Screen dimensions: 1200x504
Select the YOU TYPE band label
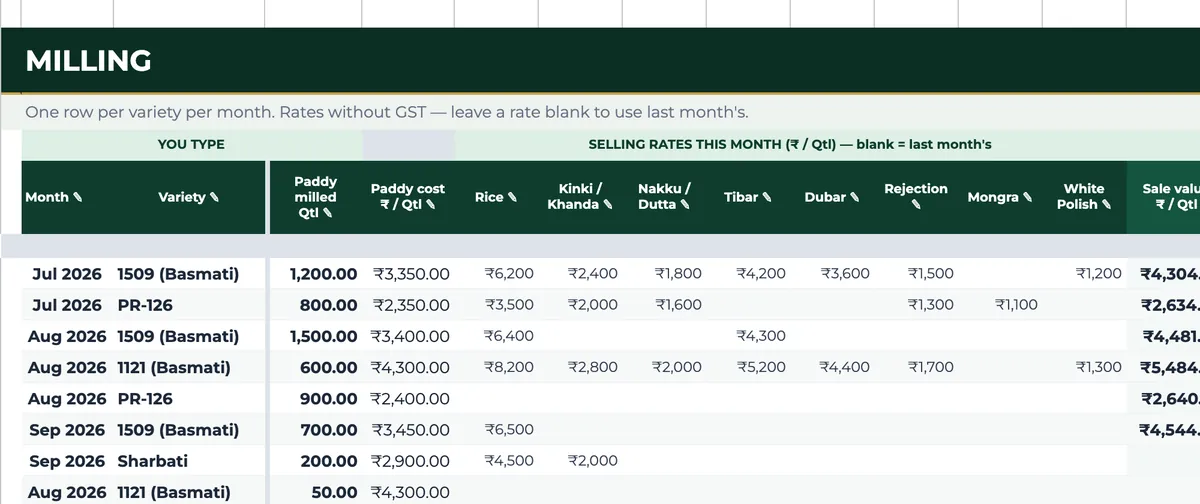191,144
